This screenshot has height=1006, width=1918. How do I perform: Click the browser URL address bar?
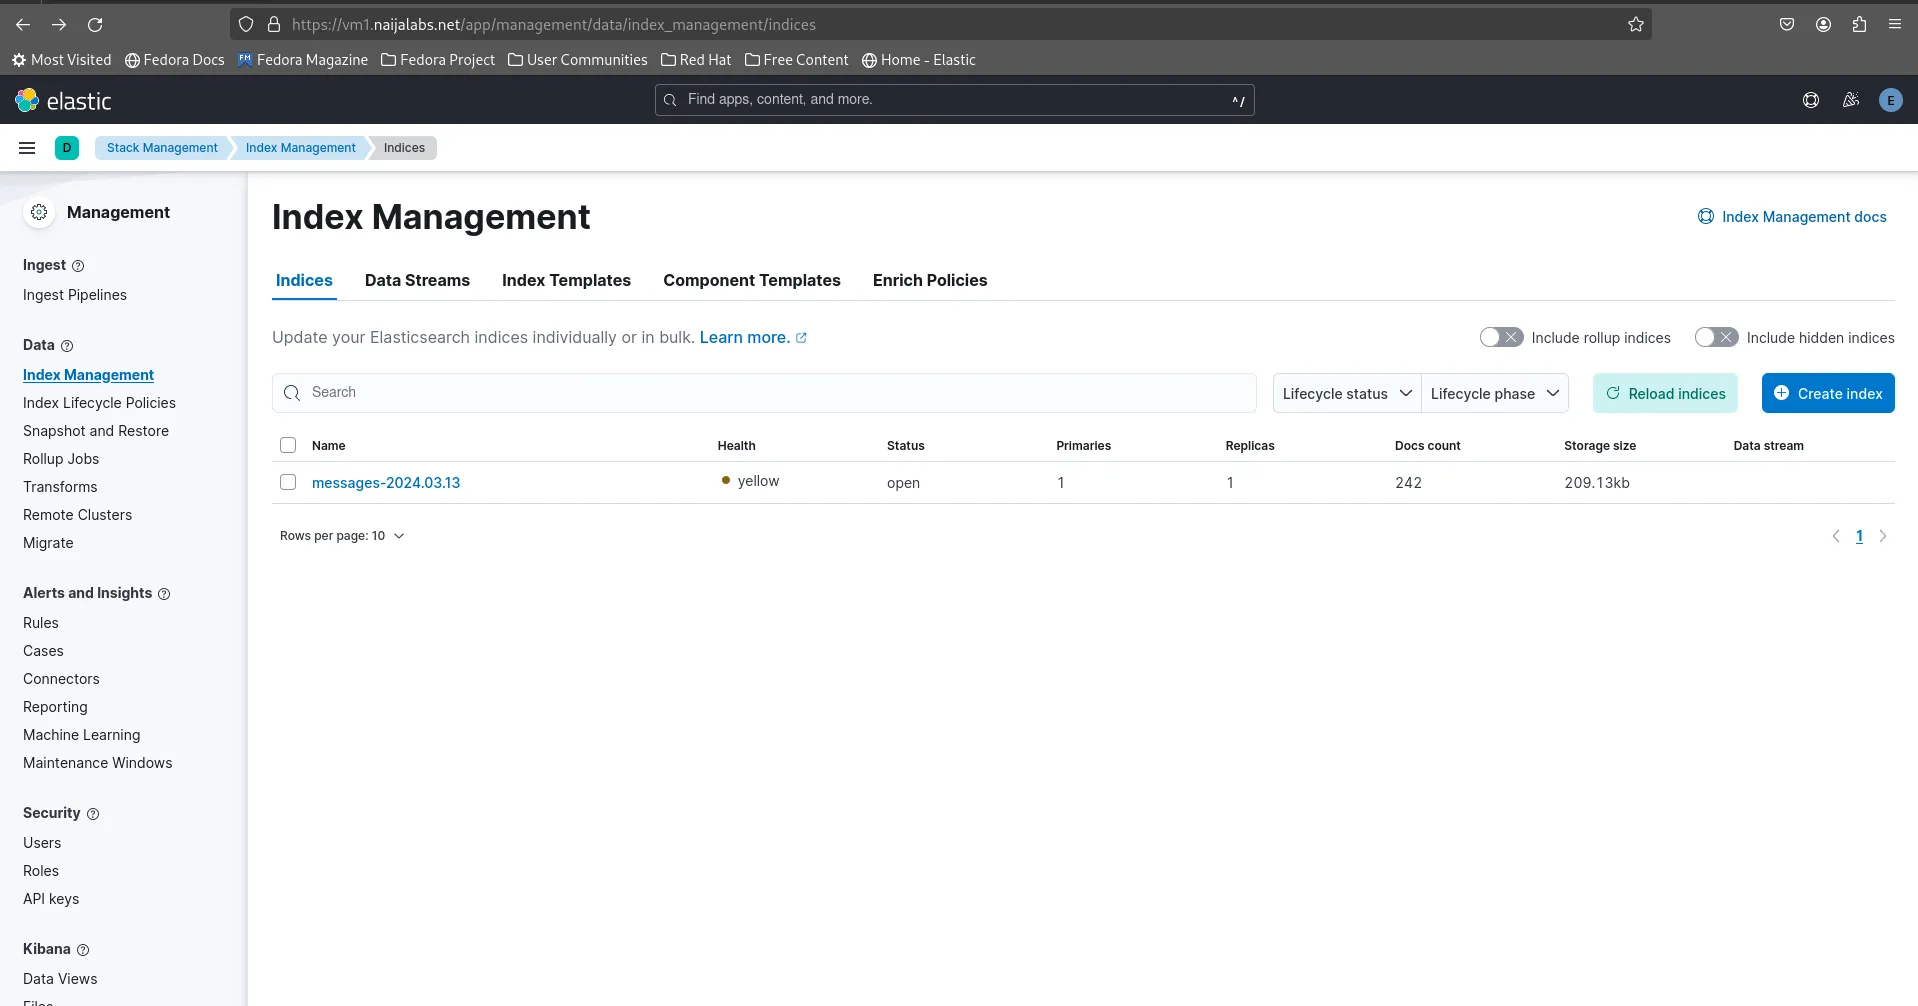click(x=940, y=24)
